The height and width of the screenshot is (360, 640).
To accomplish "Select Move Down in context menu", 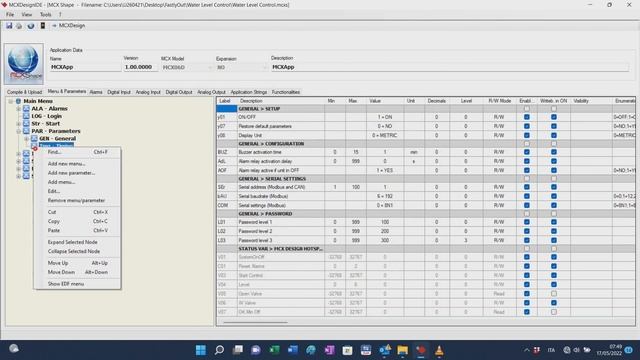I will pyautogui.click(x=78, y=272).
